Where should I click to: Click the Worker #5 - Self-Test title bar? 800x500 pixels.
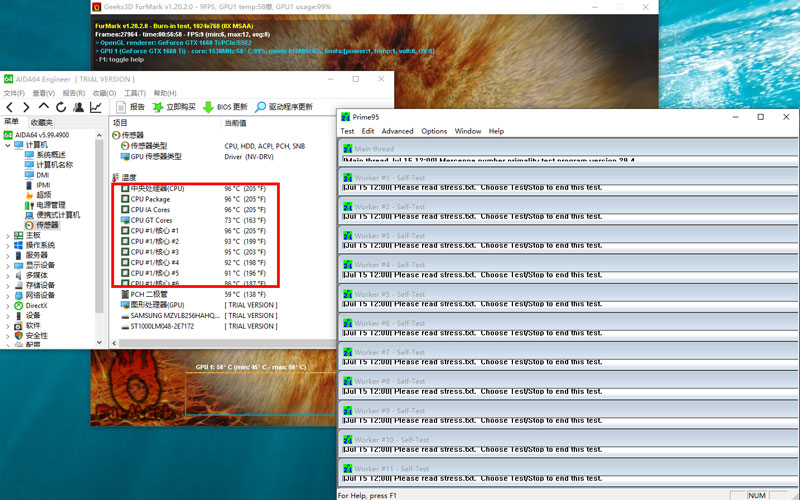point(568,294)
